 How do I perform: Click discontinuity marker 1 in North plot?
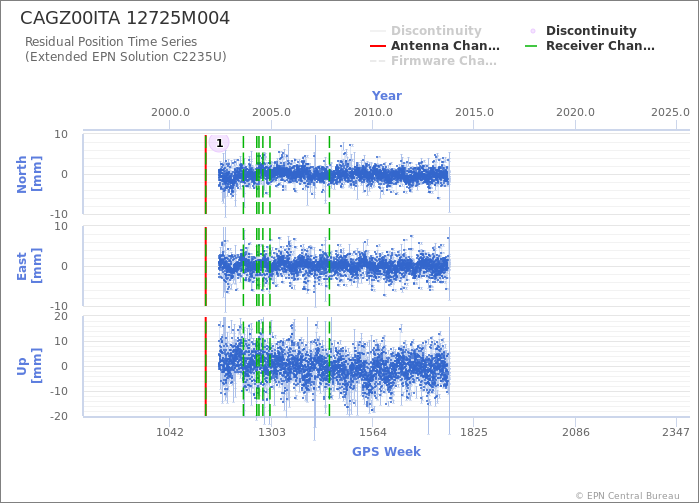219,143
